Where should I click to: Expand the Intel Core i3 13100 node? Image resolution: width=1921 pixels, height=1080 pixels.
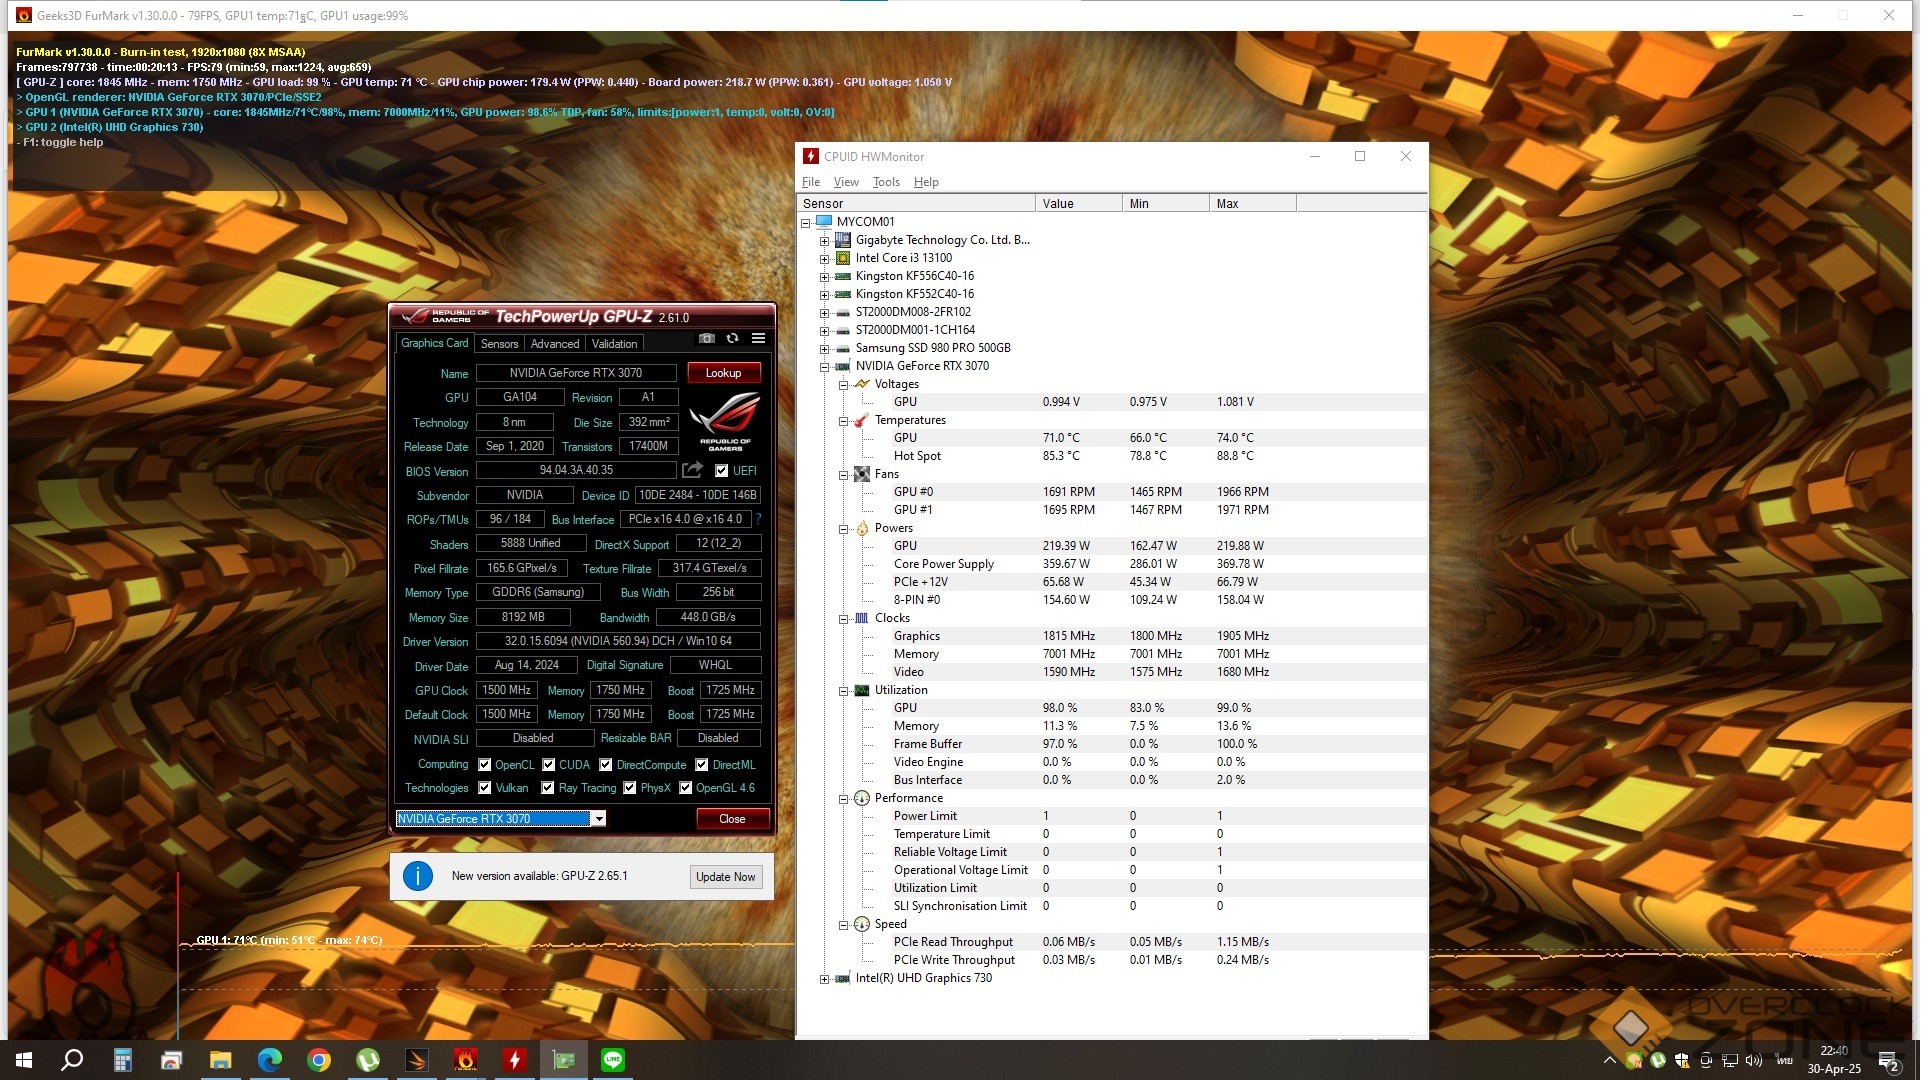pos(824,259)
